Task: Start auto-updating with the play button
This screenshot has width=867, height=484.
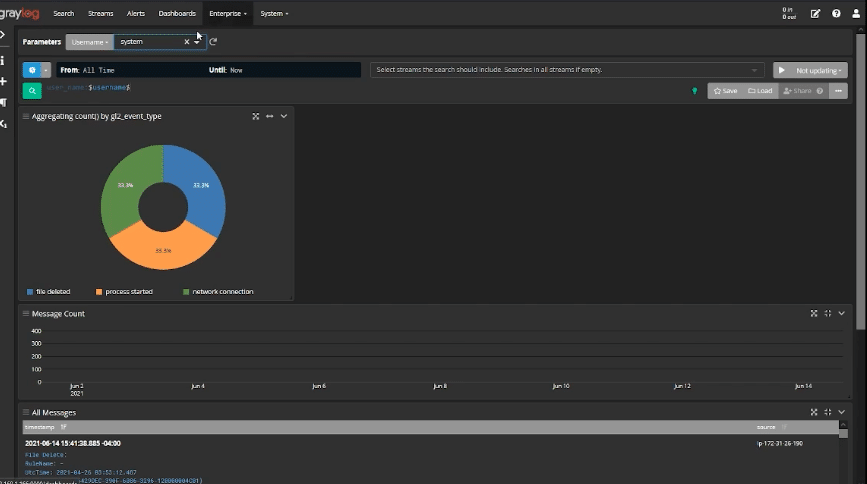Action: click(x=782, y=70)
